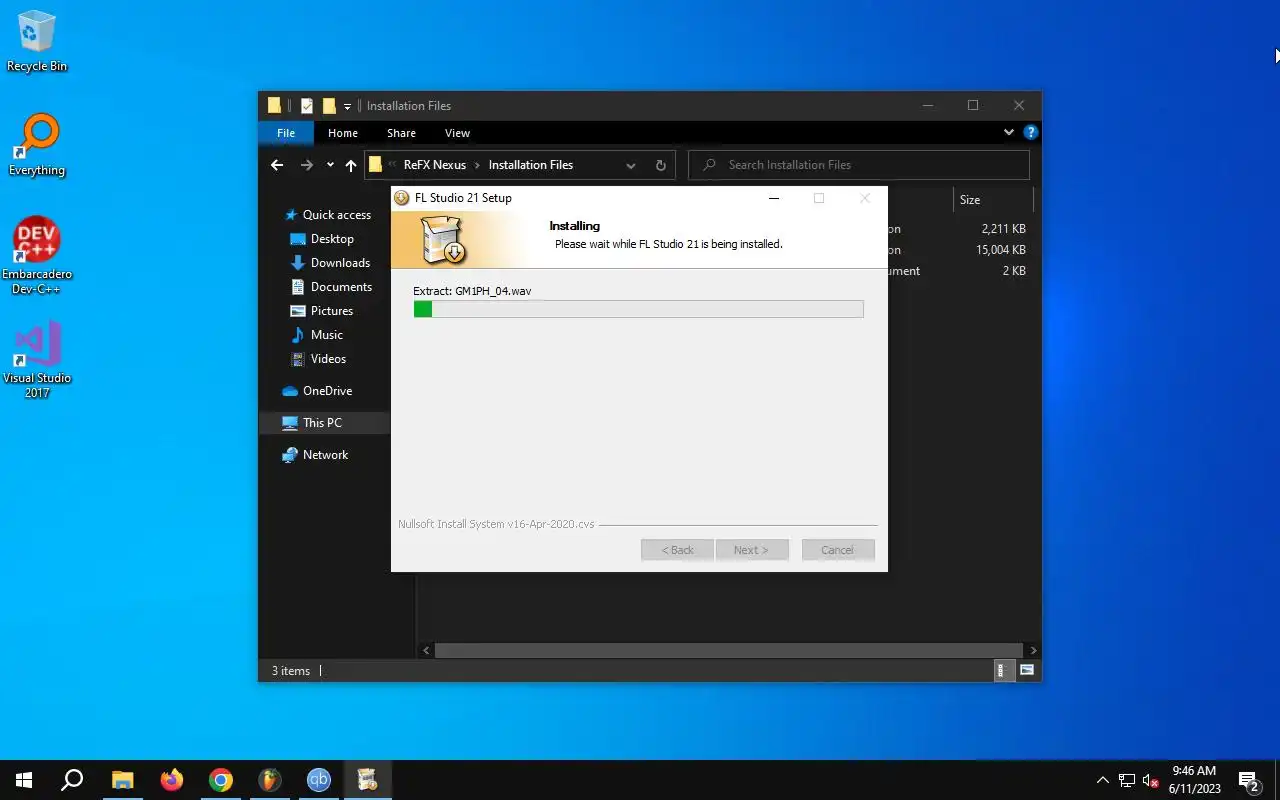Click scroll right arrow in Explorer file list
This screenshot has height=800, width=1280.
(x=1033, y=650)
